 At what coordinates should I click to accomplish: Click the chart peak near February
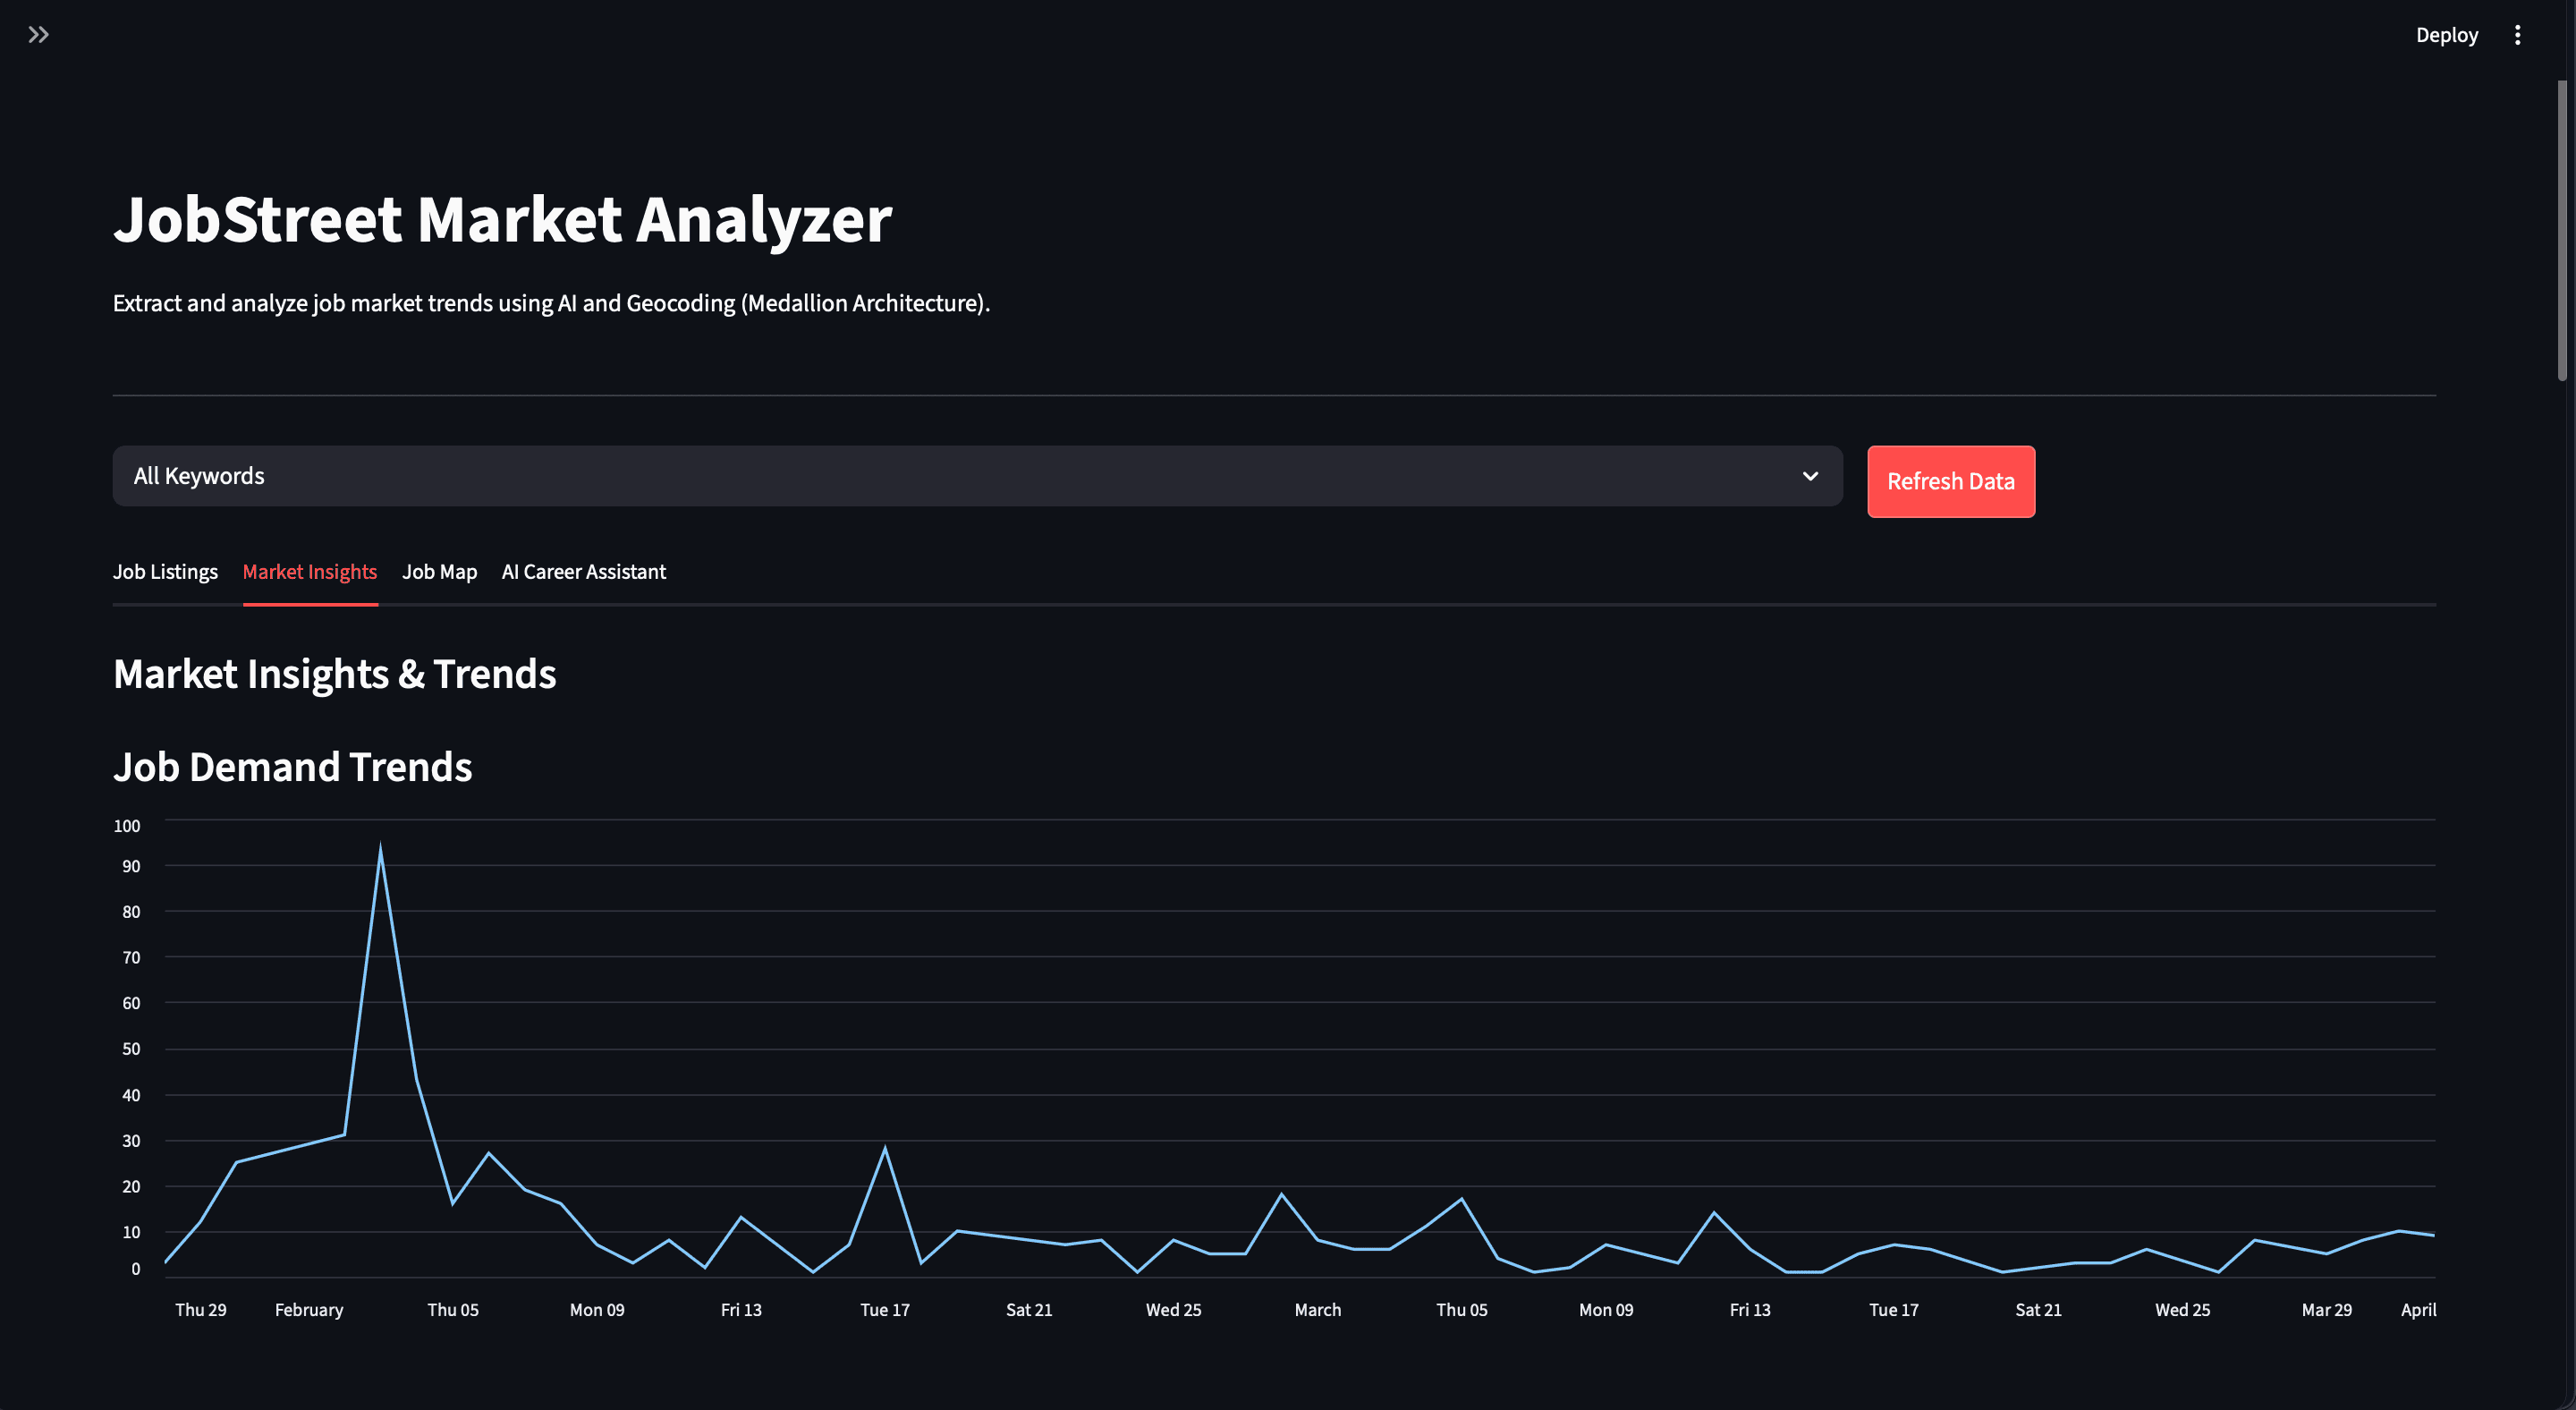(380, 849)
